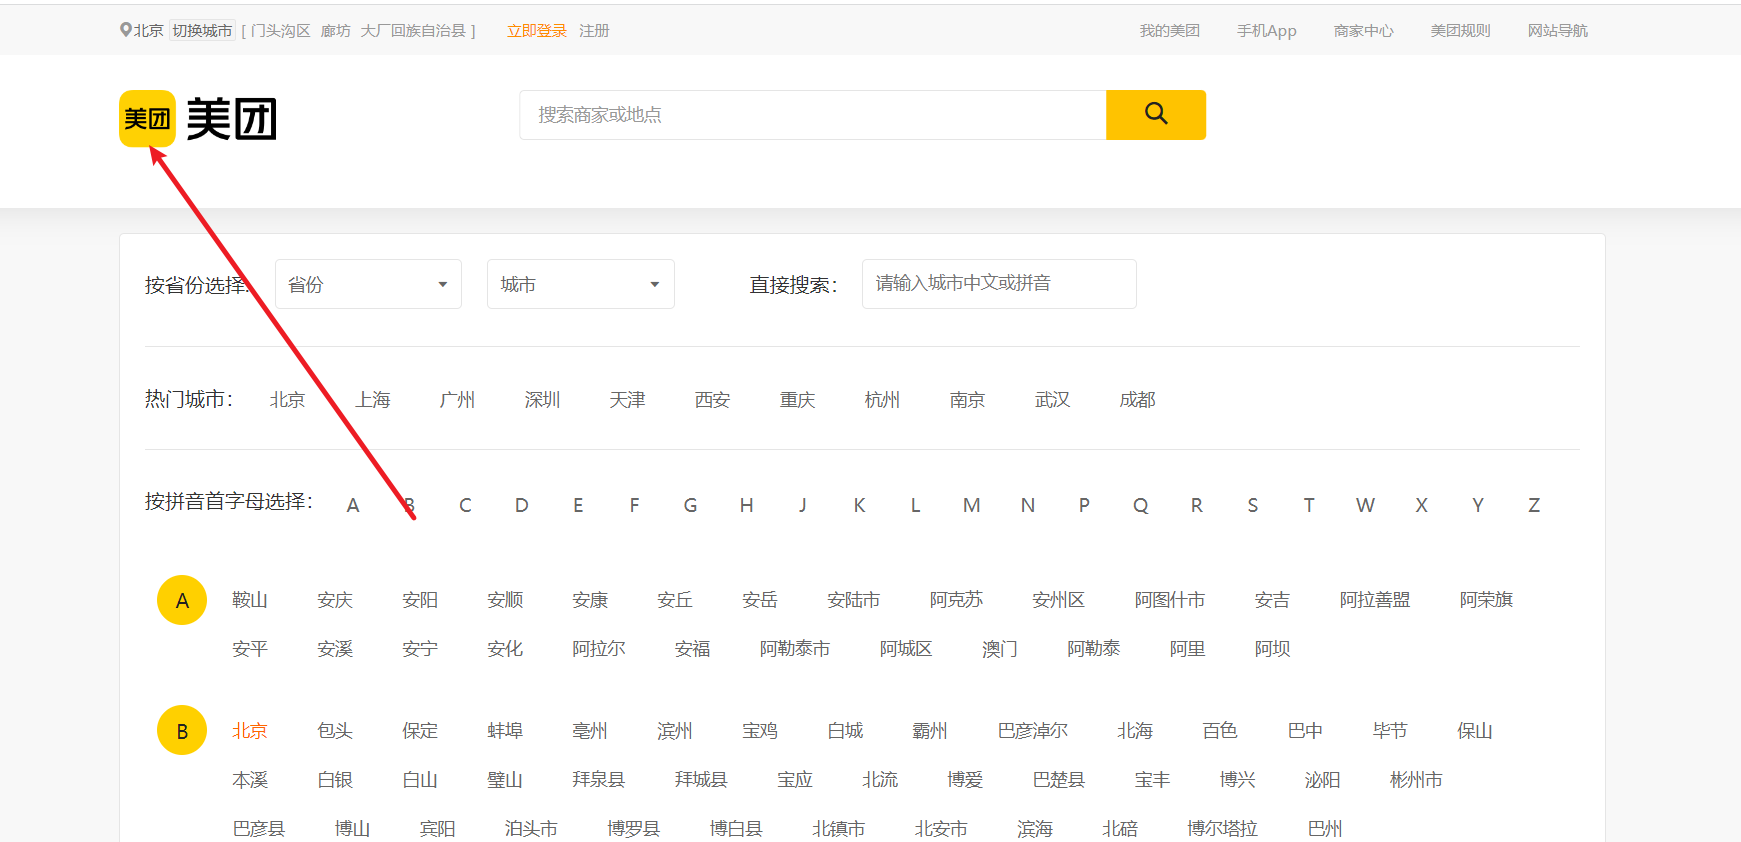
Task: Choose city 拜泉县
Action: 598,780
